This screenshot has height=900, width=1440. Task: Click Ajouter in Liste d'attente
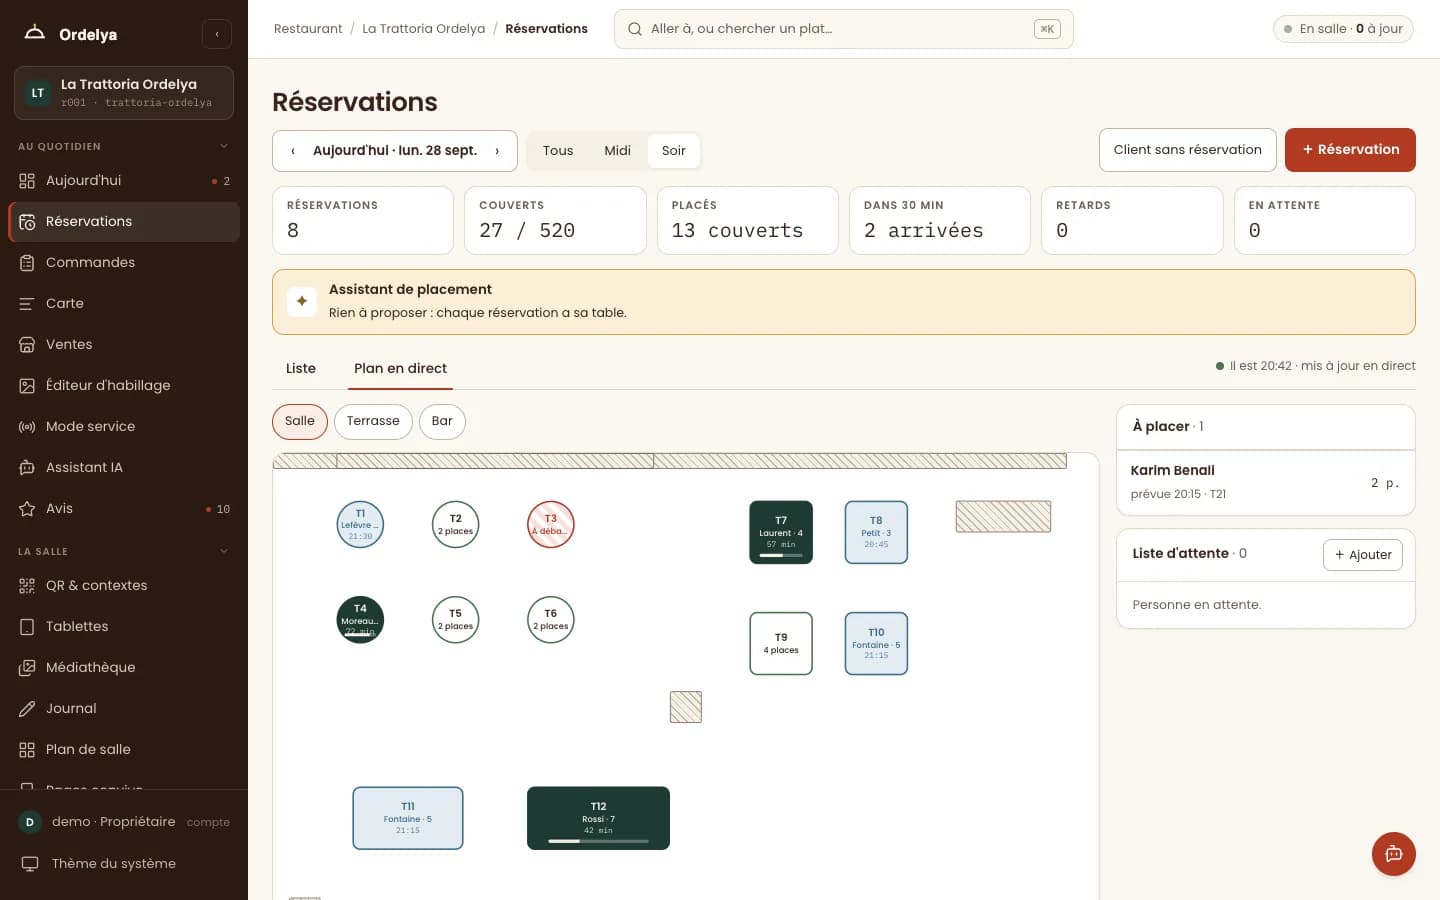point(1363,555)
